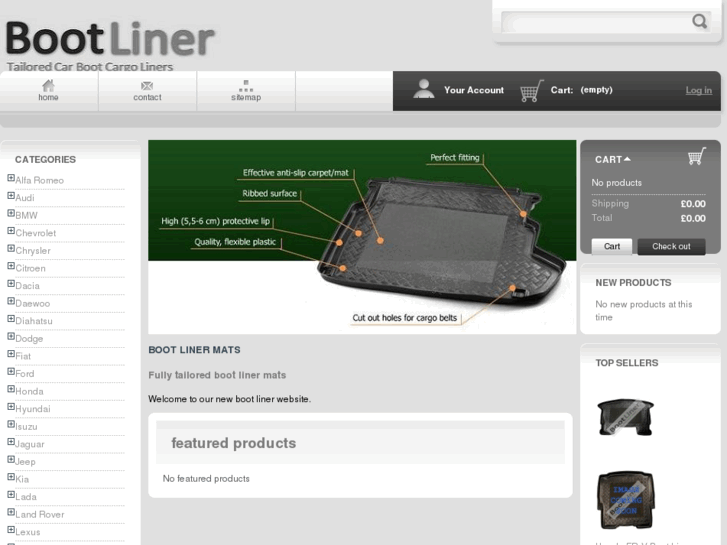The width and height of the screenshot is (727, 545).
Task: Expand the Jeep category tree
Action: click(x=11, y=460)
